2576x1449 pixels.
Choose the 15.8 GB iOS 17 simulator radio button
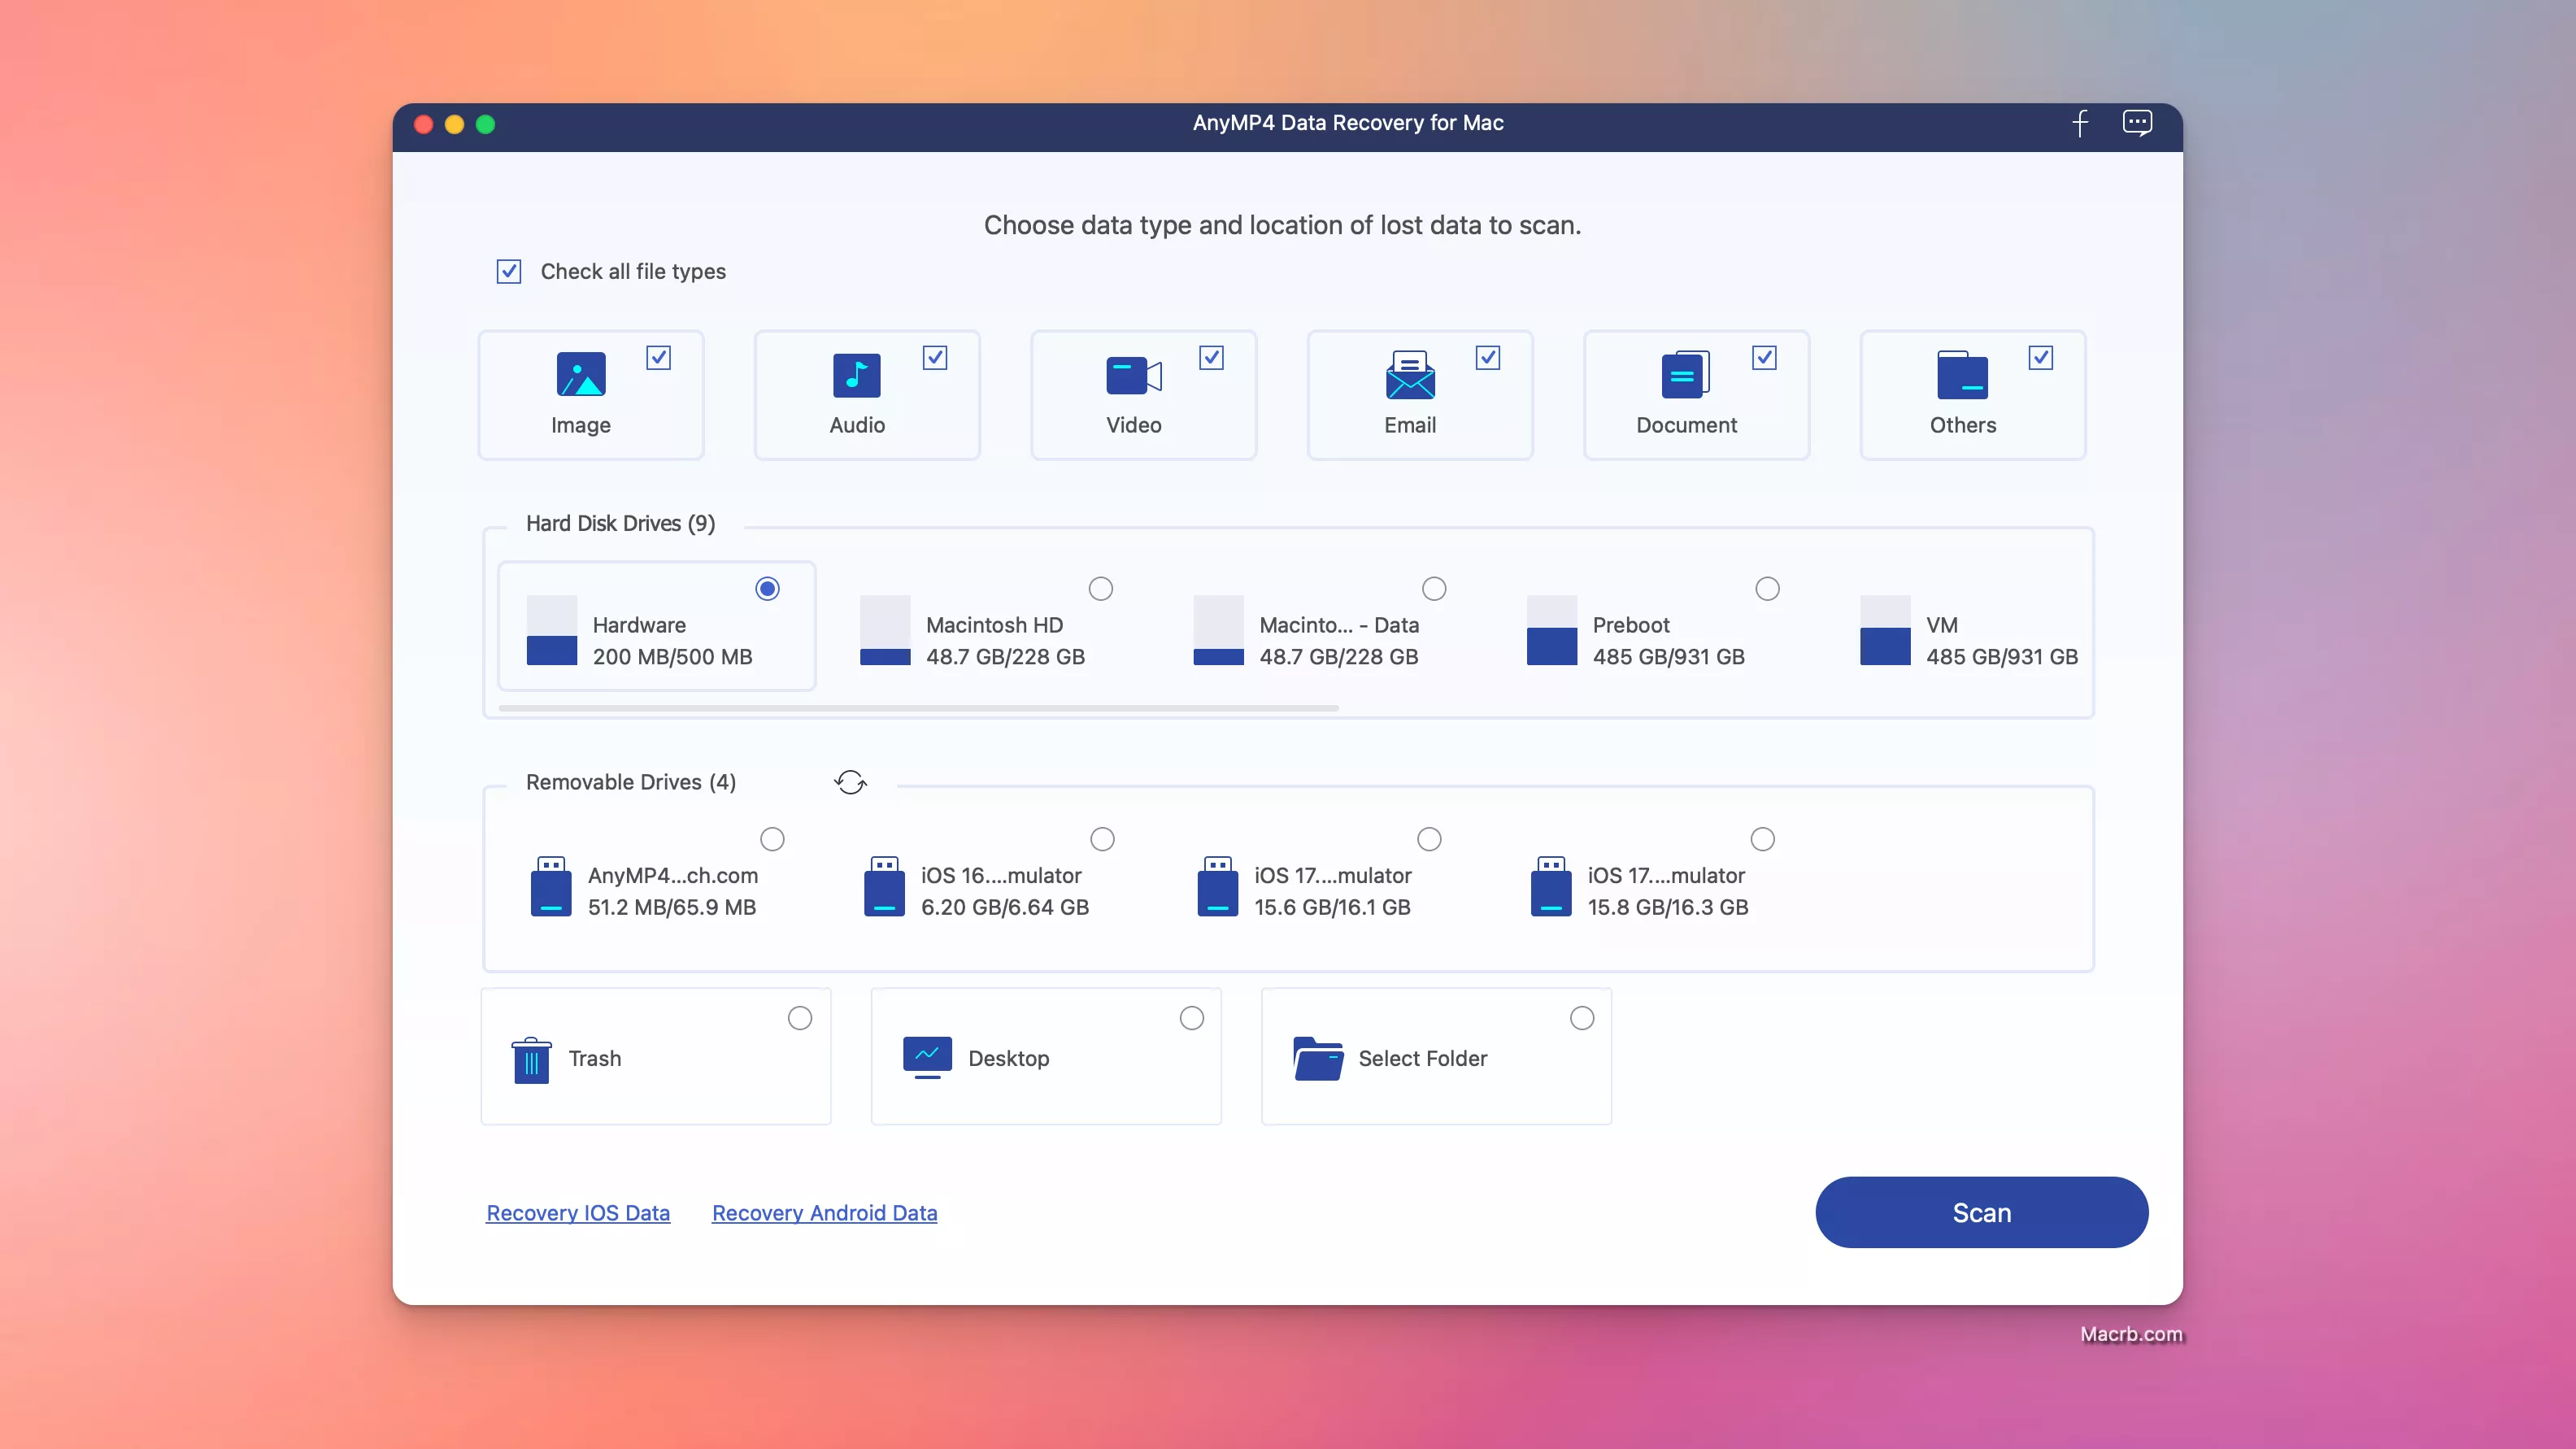pyautogui.click(x=1763, y=839)
